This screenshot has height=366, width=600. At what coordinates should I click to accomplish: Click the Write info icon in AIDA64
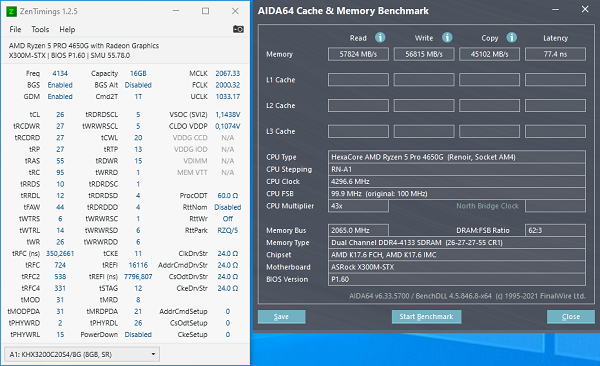447,38
